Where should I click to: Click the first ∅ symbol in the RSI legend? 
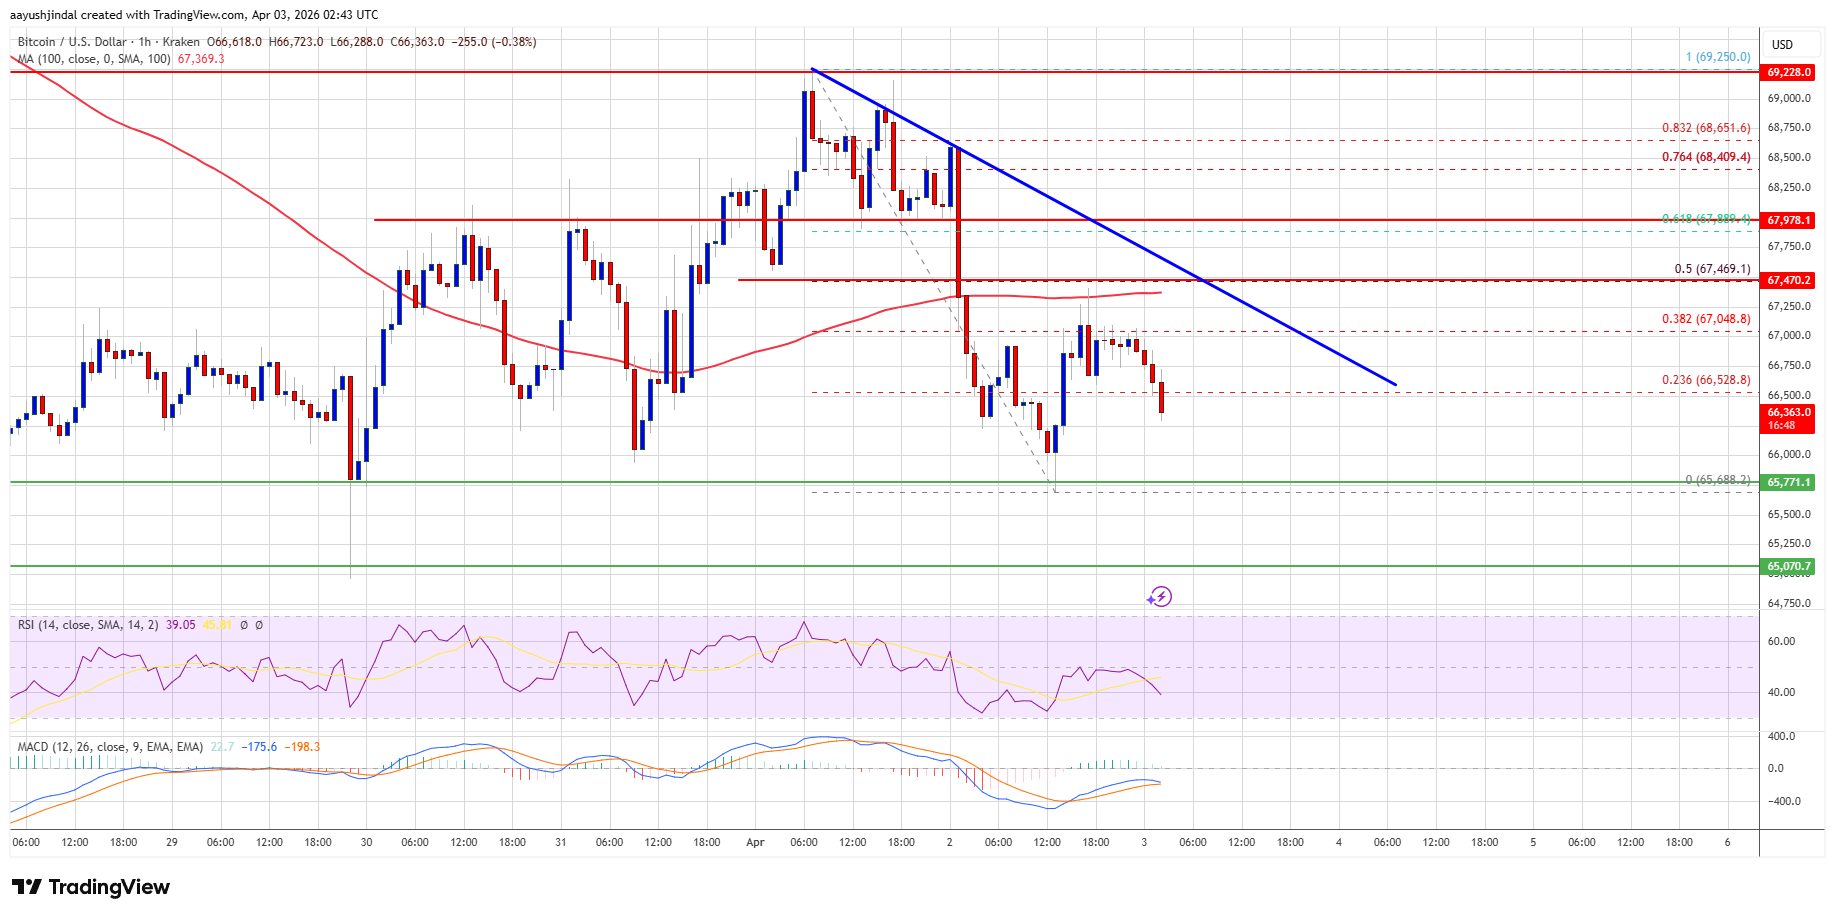point(243,625)
